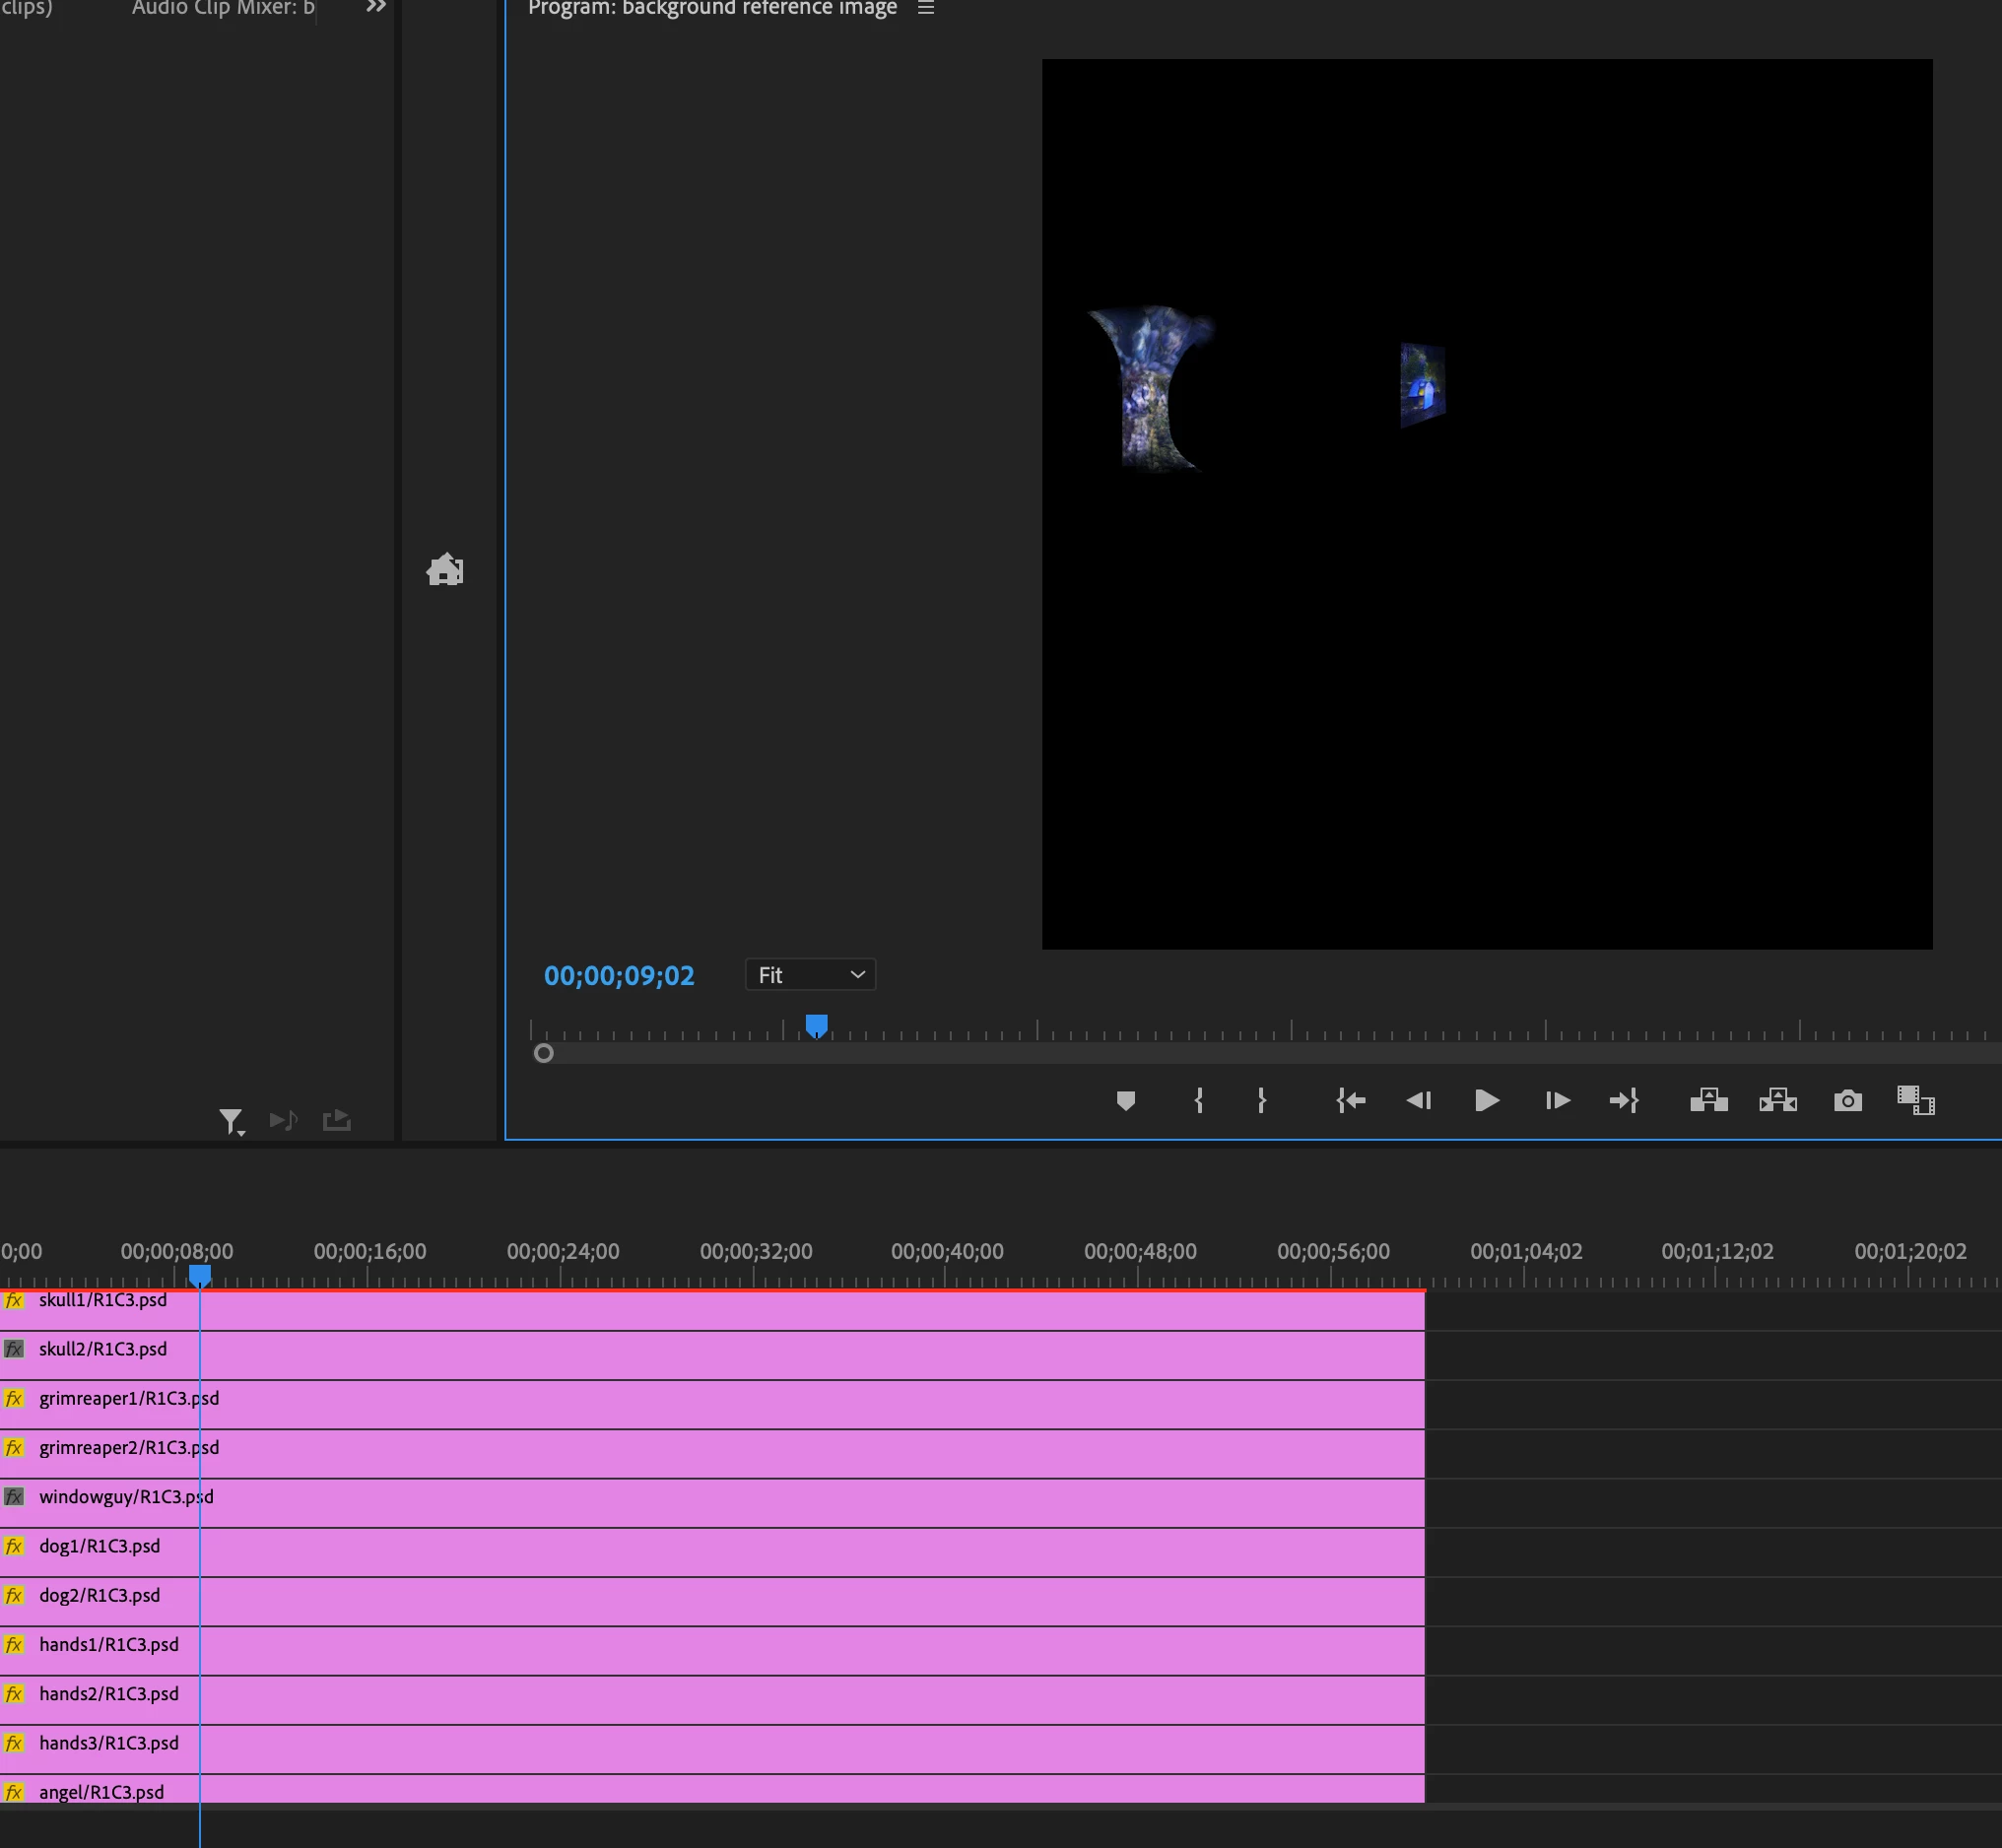Click the Extract button
Image resolution: width=2002 pixels, height=1848 pixels.
point(1778,1101)
